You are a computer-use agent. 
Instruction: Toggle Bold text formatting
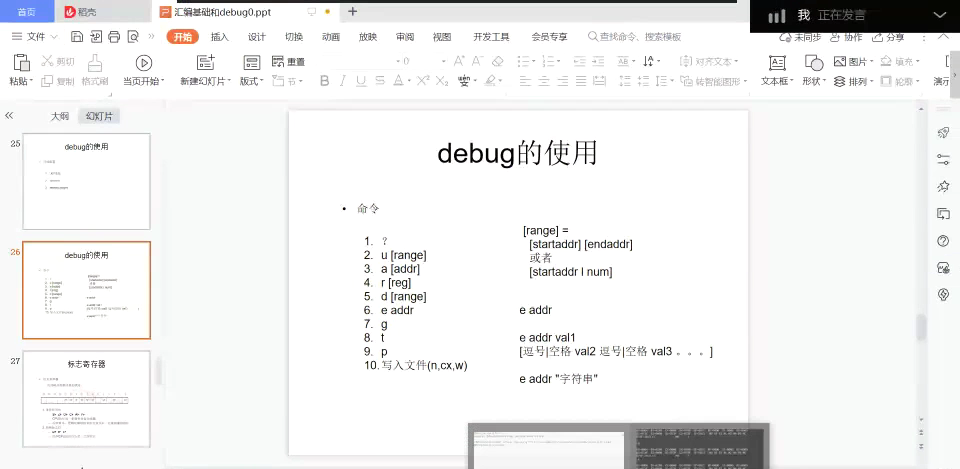[324, 81]
